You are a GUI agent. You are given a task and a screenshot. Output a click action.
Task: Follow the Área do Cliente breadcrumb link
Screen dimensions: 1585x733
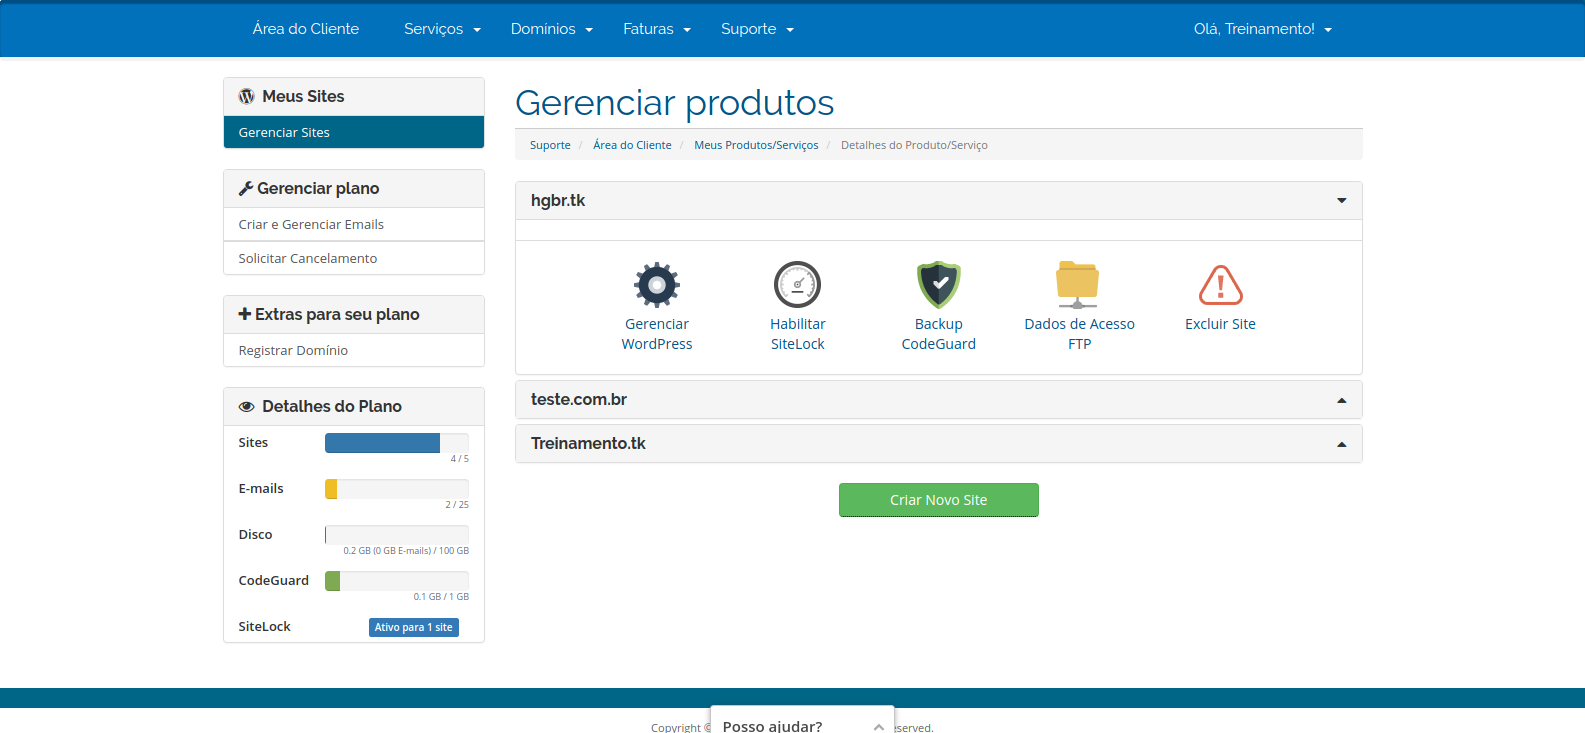632,145
